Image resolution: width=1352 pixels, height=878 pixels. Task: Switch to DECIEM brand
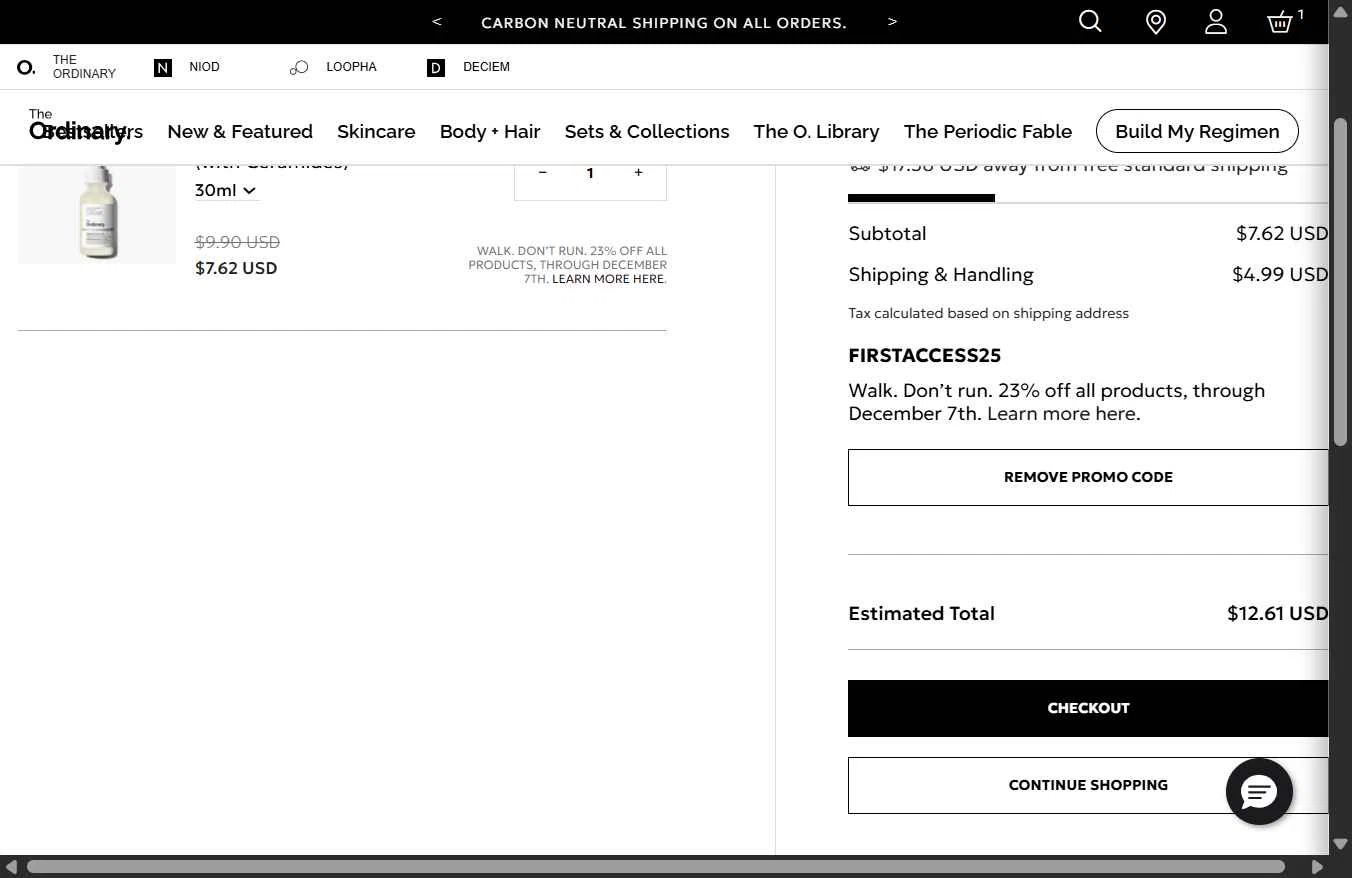click(468, 67)
